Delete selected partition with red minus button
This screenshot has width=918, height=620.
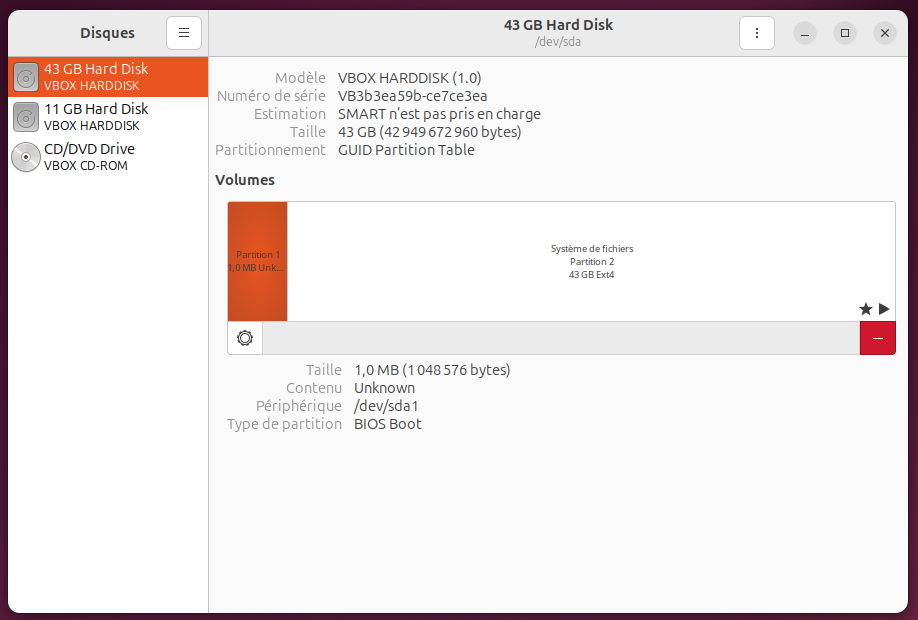click(x=877, y=338)
